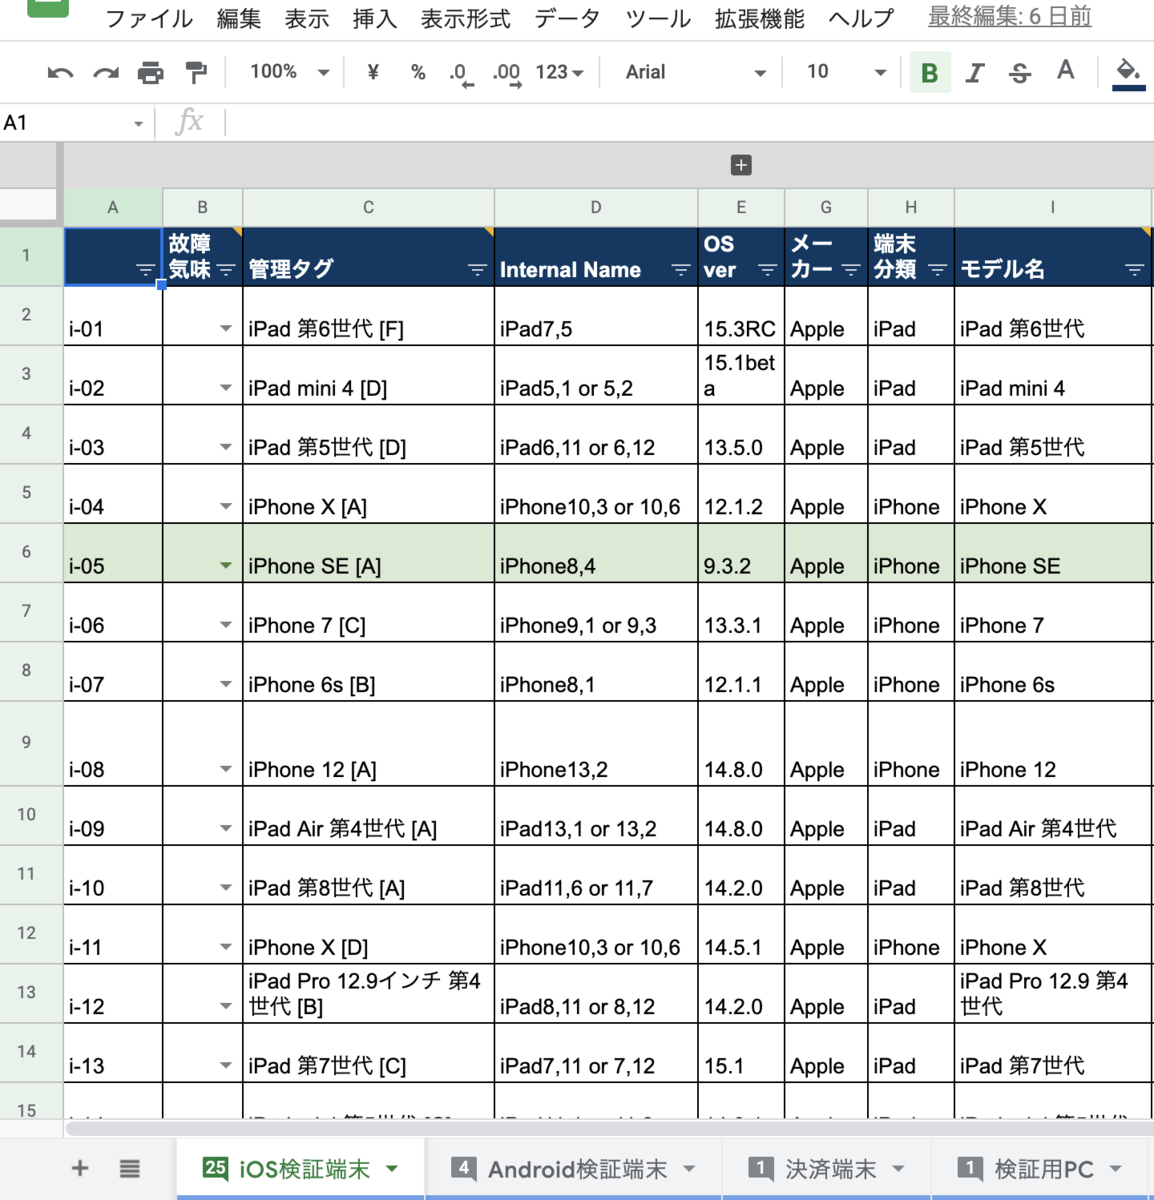Open the fill color bucket
The height and width of the screenshot is (1200, 1154).
click(x=1128, y=72)
